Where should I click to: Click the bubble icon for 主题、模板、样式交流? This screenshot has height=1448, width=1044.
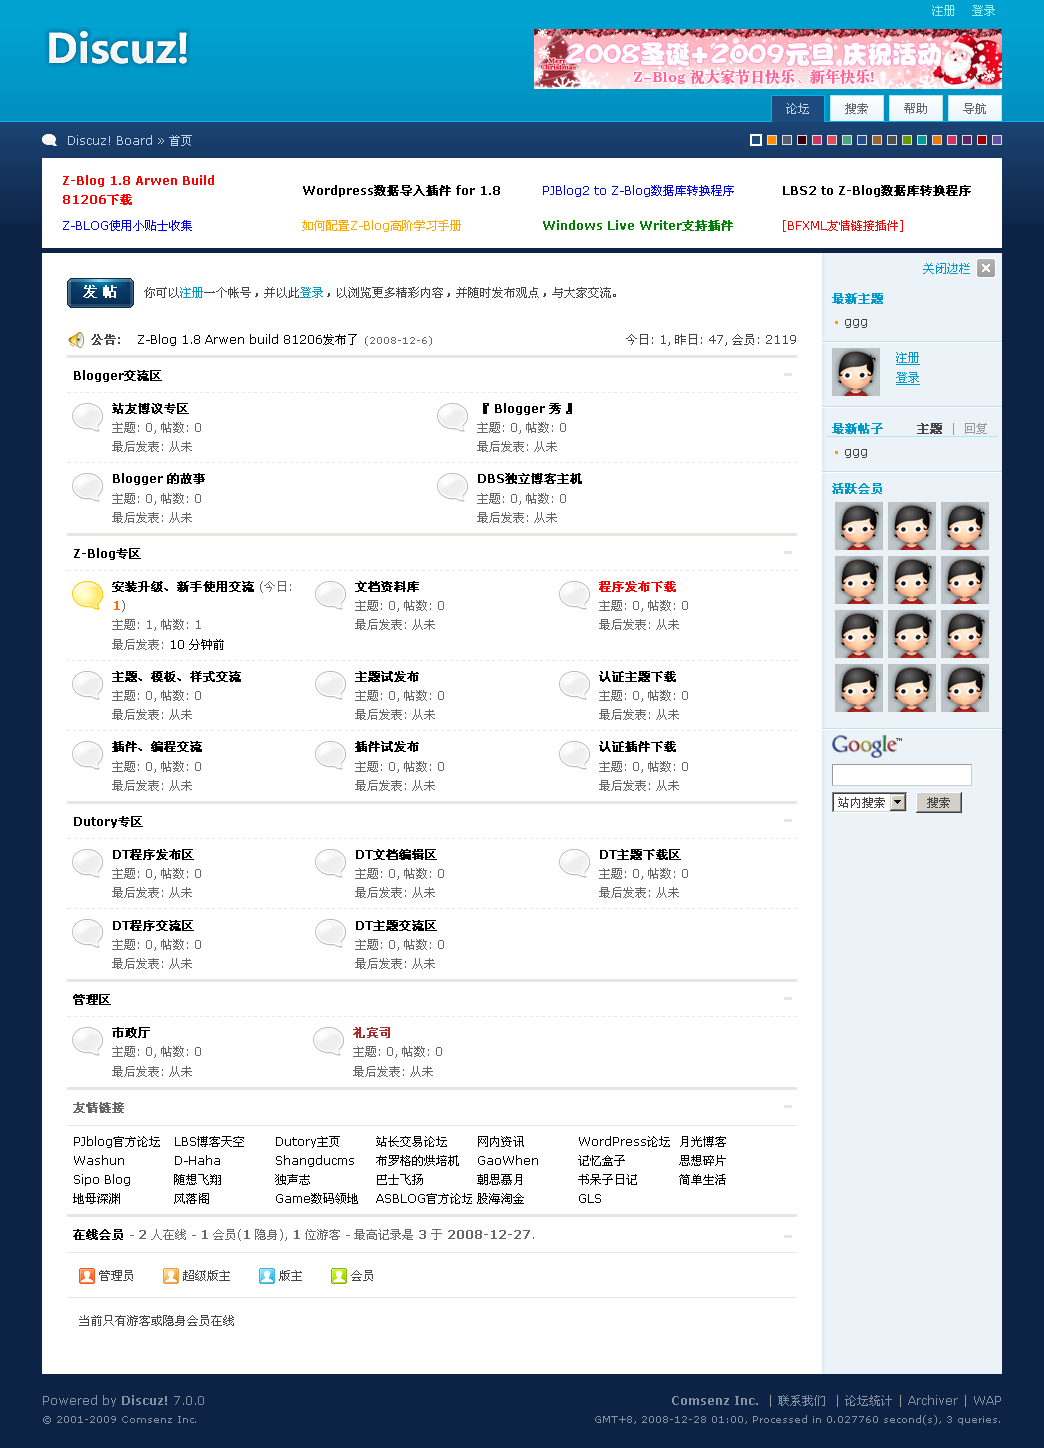pyautogui.click(x=88, y=685)
